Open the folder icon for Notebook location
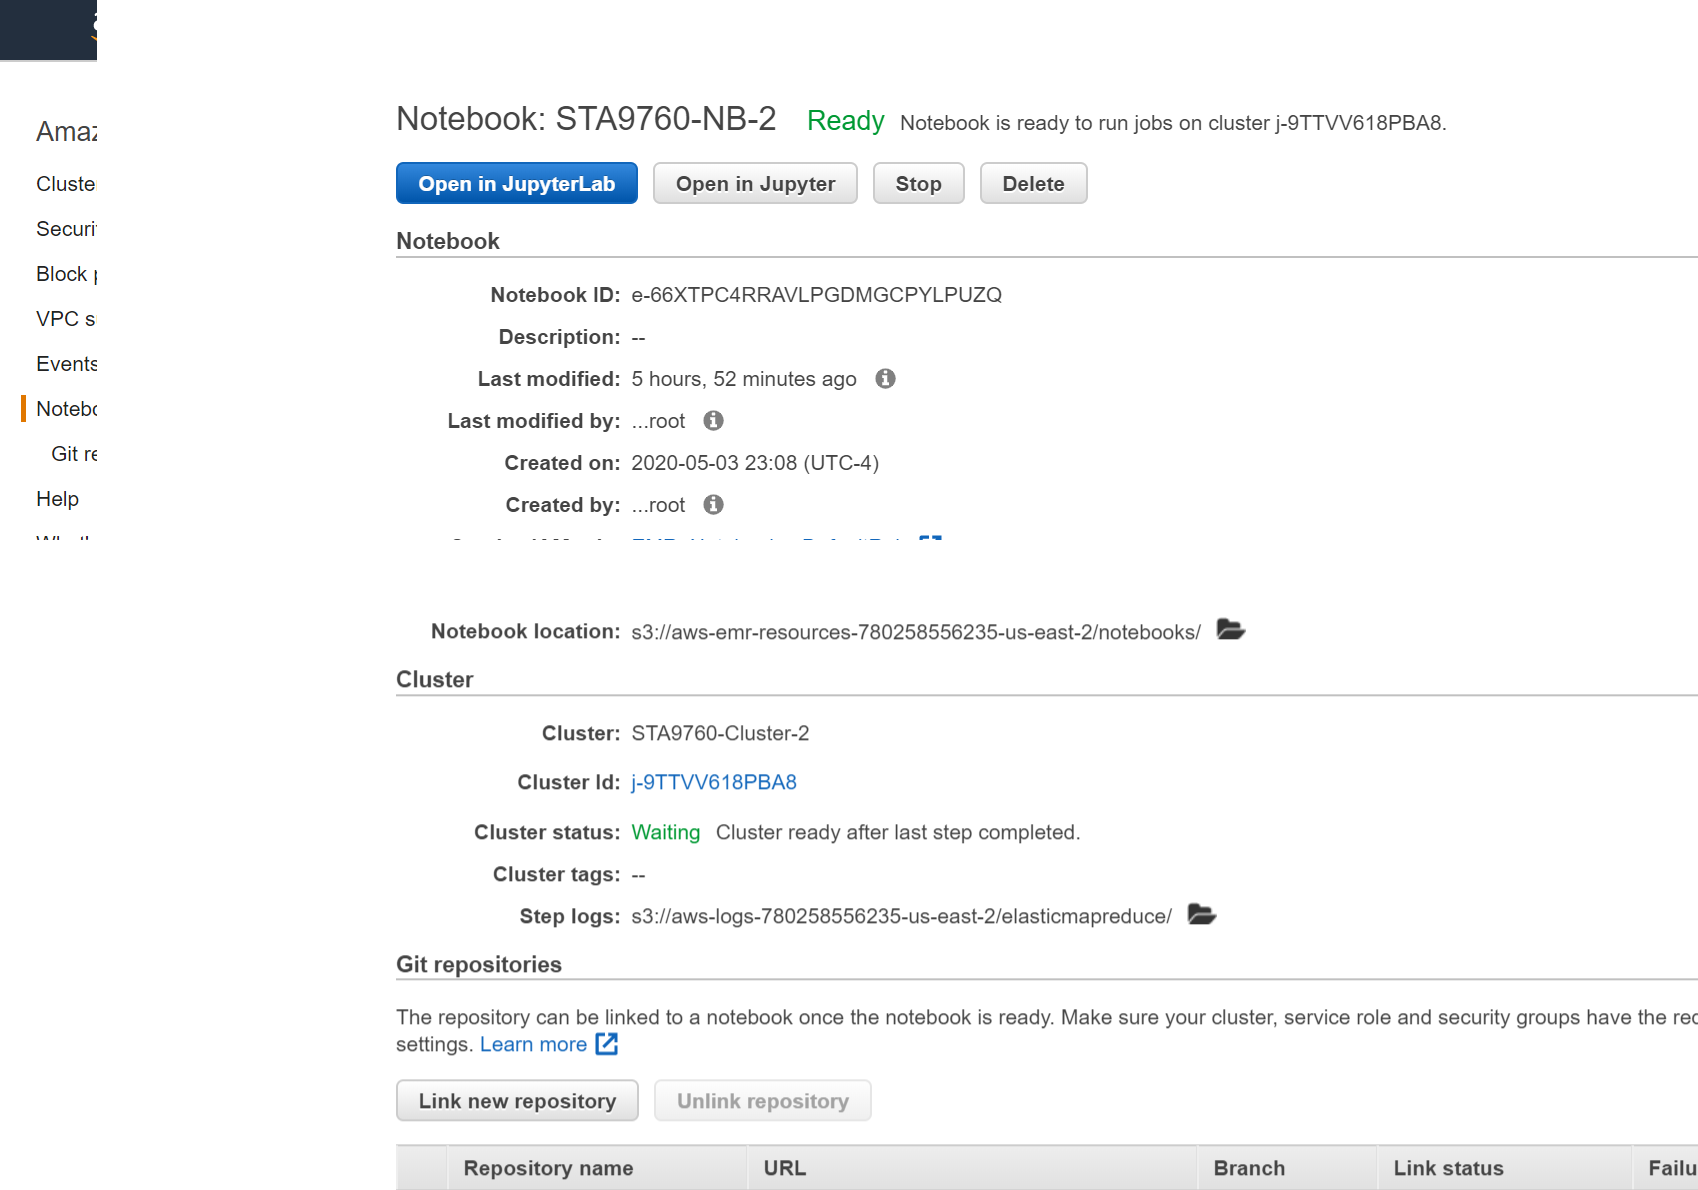This screenshot has width=1698, height=1190. pyautogui.click(x=1230, y=629)
